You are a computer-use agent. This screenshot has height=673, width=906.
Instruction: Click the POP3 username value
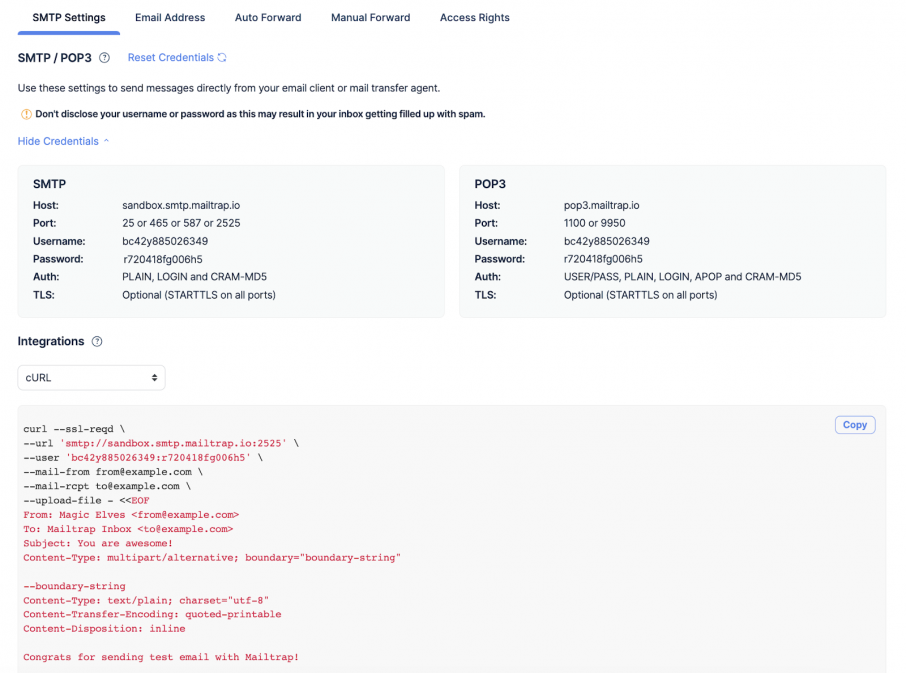[605, 241]
